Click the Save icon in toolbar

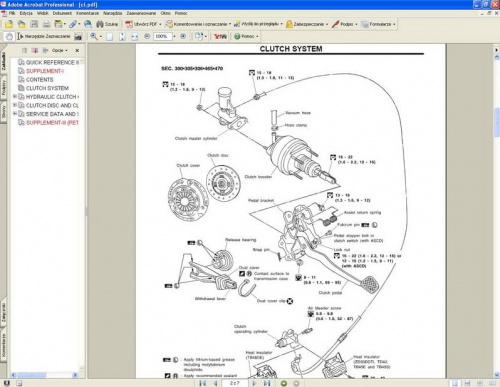pyautogui.click(x=34, y=24)
